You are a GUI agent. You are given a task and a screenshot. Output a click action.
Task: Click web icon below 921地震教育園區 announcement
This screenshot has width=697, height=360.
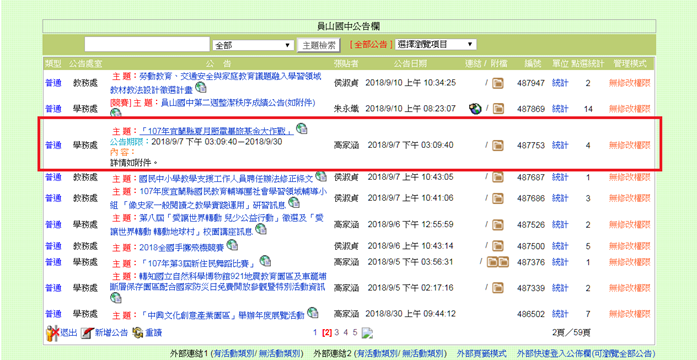tap(115, 299)
